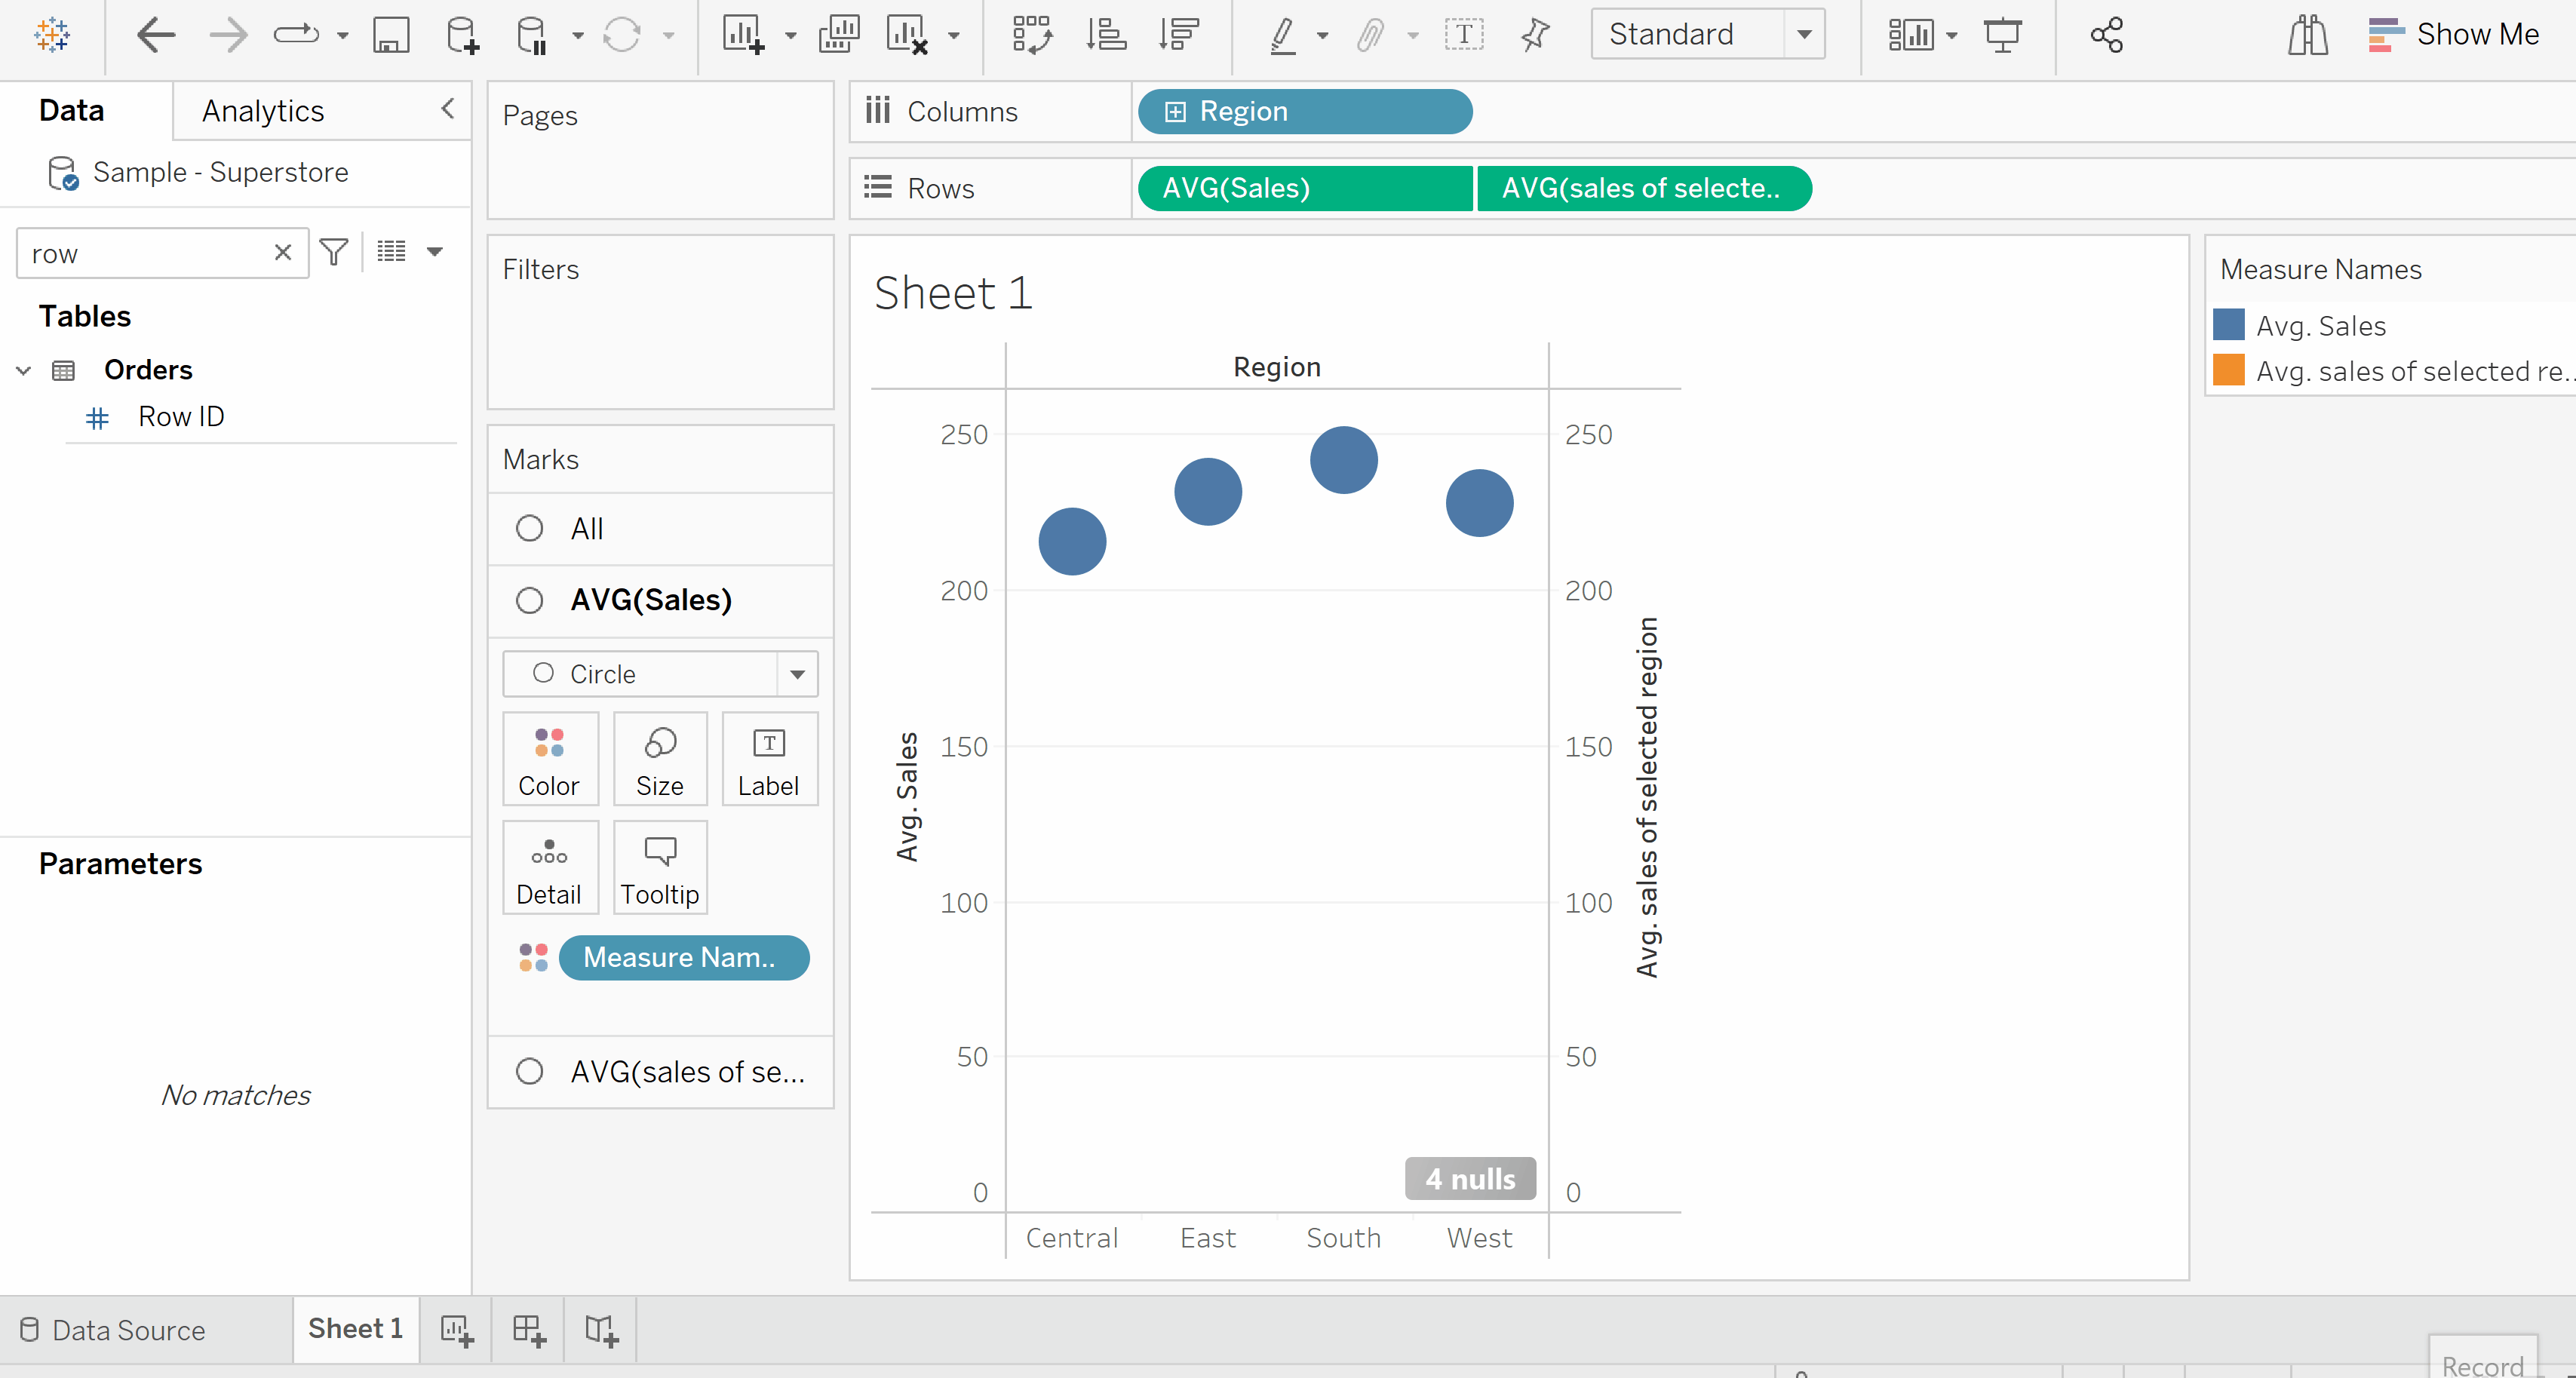
Task: Collapse the Orders table tree
Action: click(24, 371)
